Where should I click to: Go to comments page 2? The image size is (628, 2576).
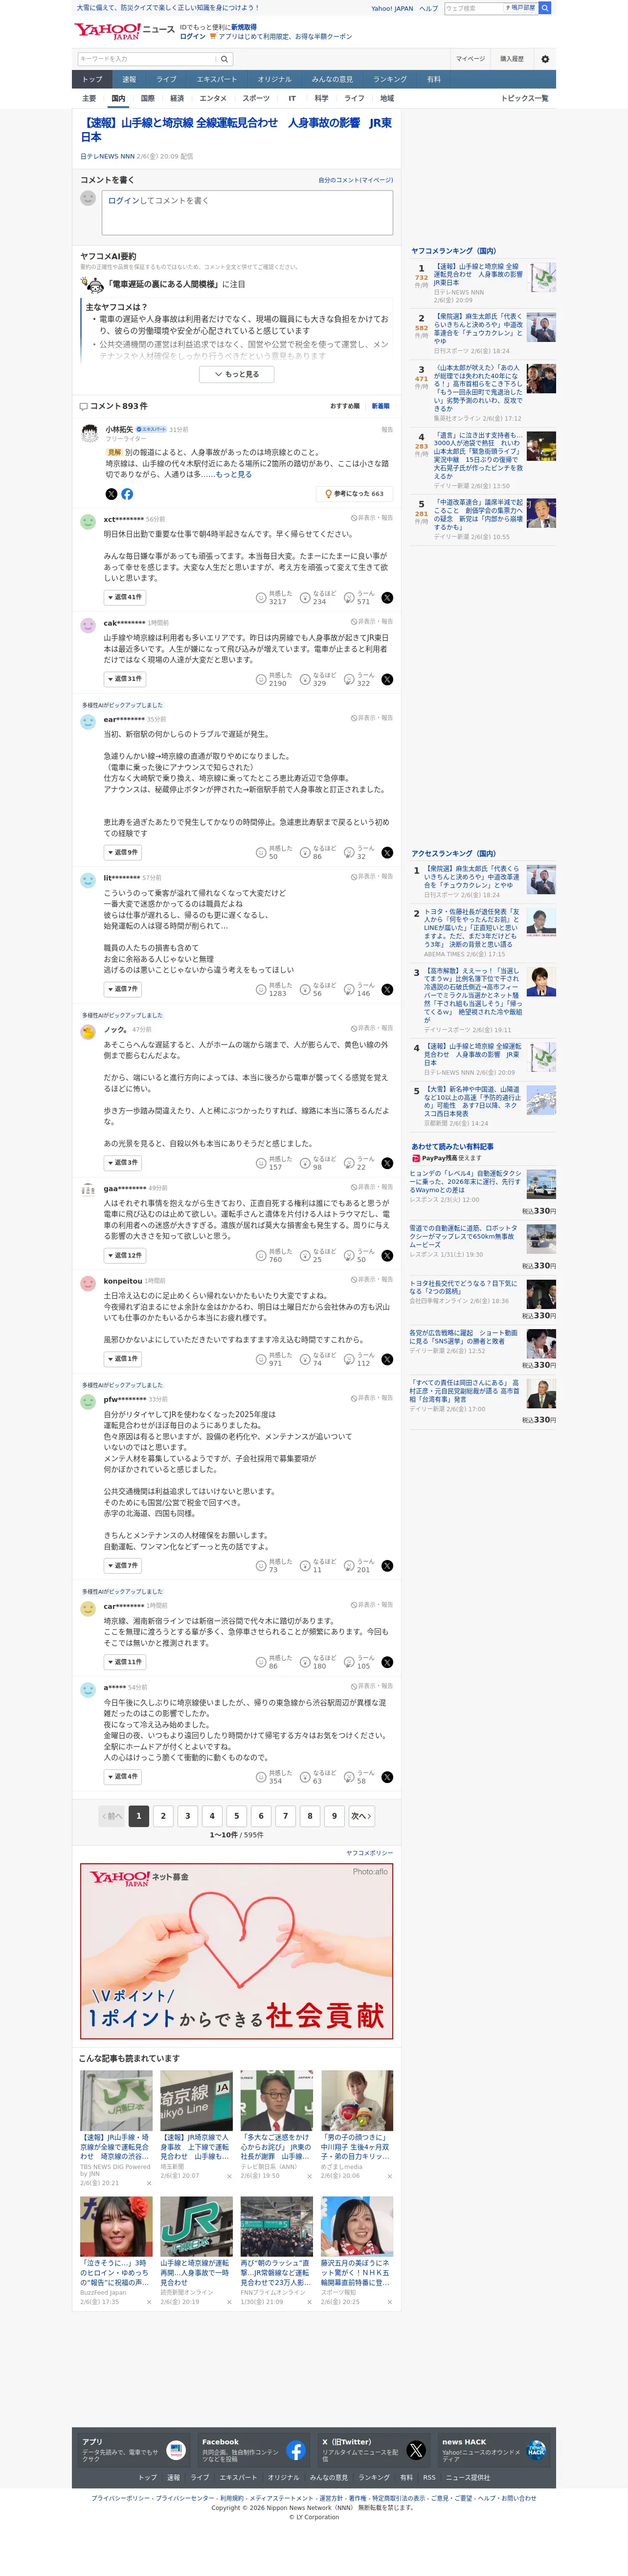click(x=163, y=1815)
